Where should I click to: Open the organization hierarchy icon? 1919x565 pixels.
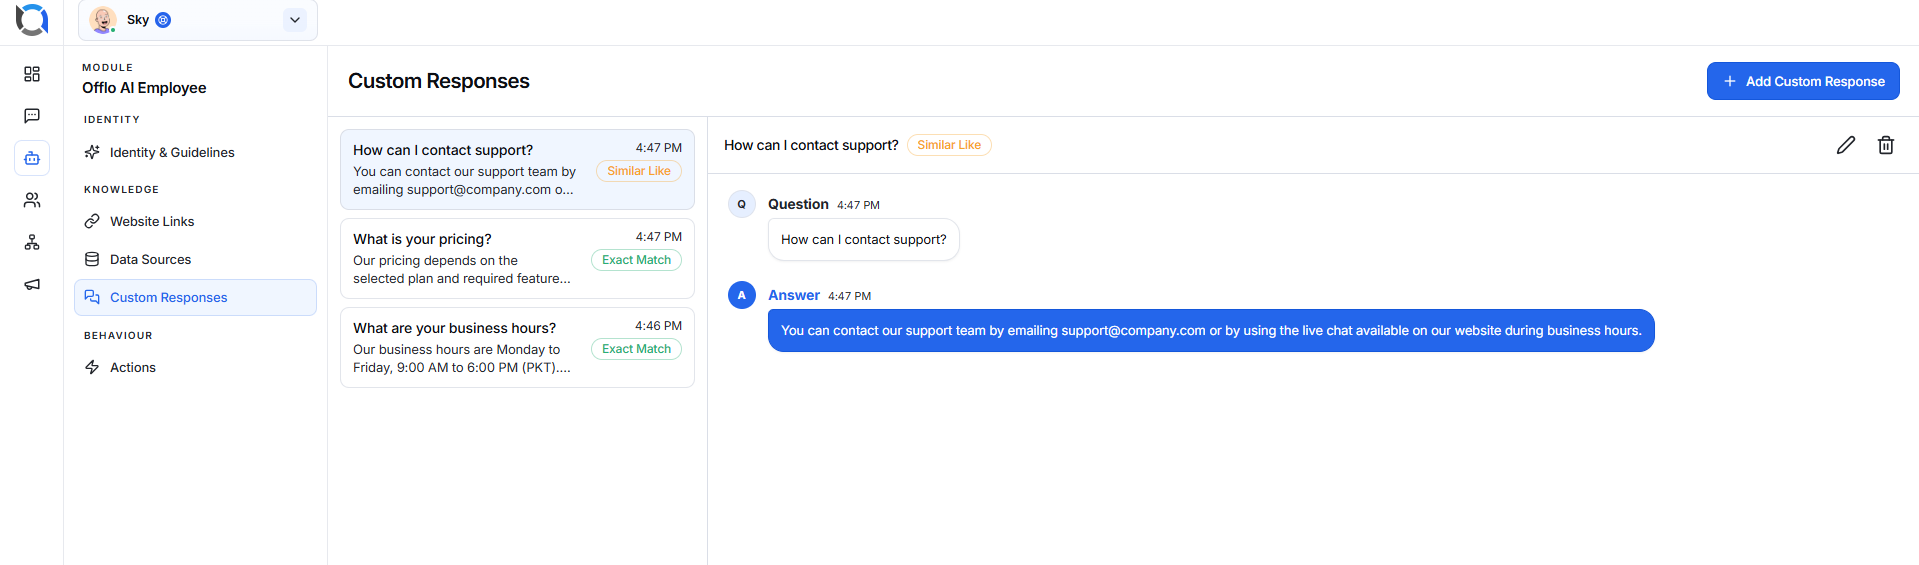pyautogui.click(x=32, y=242)
